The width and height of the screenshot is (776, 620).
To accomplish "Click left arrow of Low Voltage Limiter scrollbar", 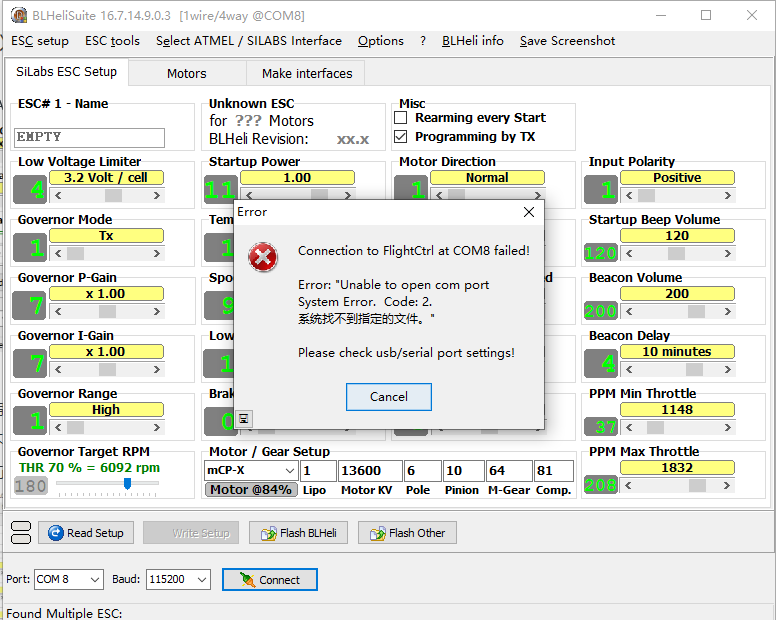I will (58, 195).
